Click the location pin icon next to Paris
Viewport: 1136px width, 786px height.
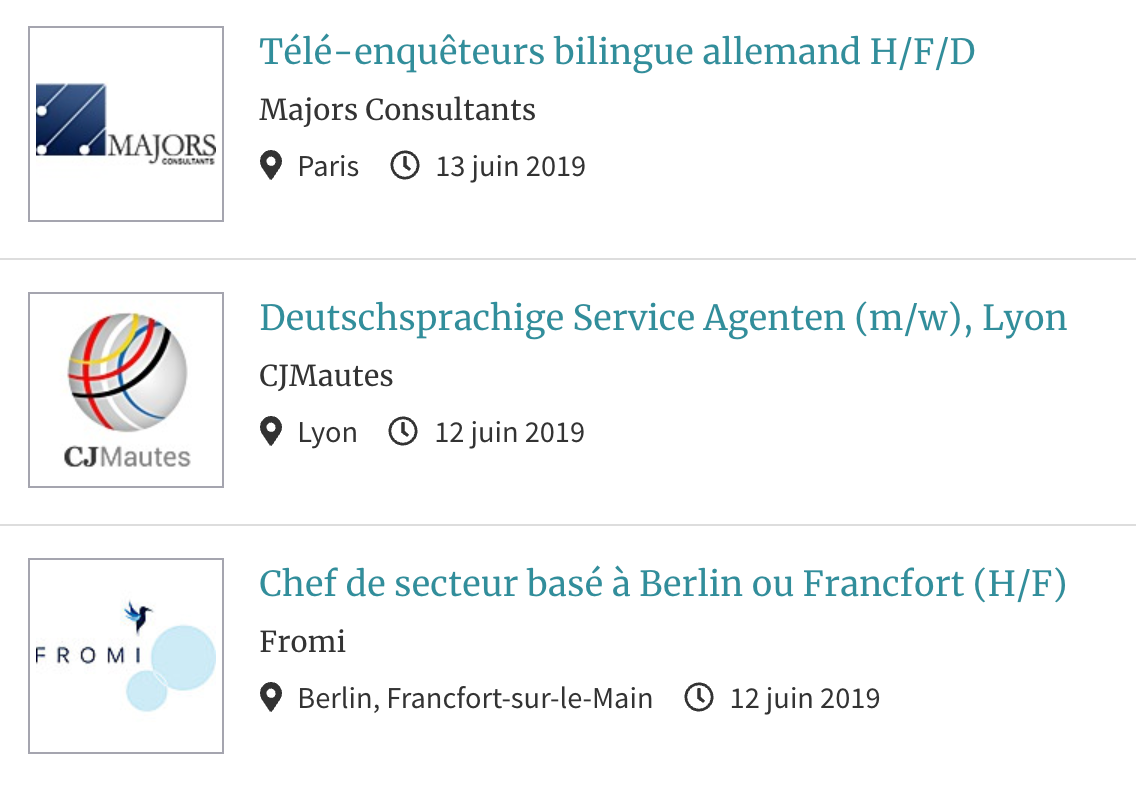click(271, 166)
